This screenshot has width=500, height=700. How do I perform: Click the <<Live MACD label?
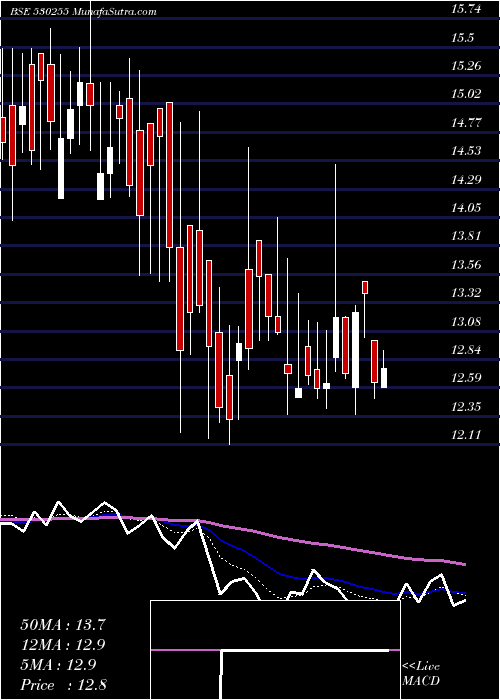[421, 674]
